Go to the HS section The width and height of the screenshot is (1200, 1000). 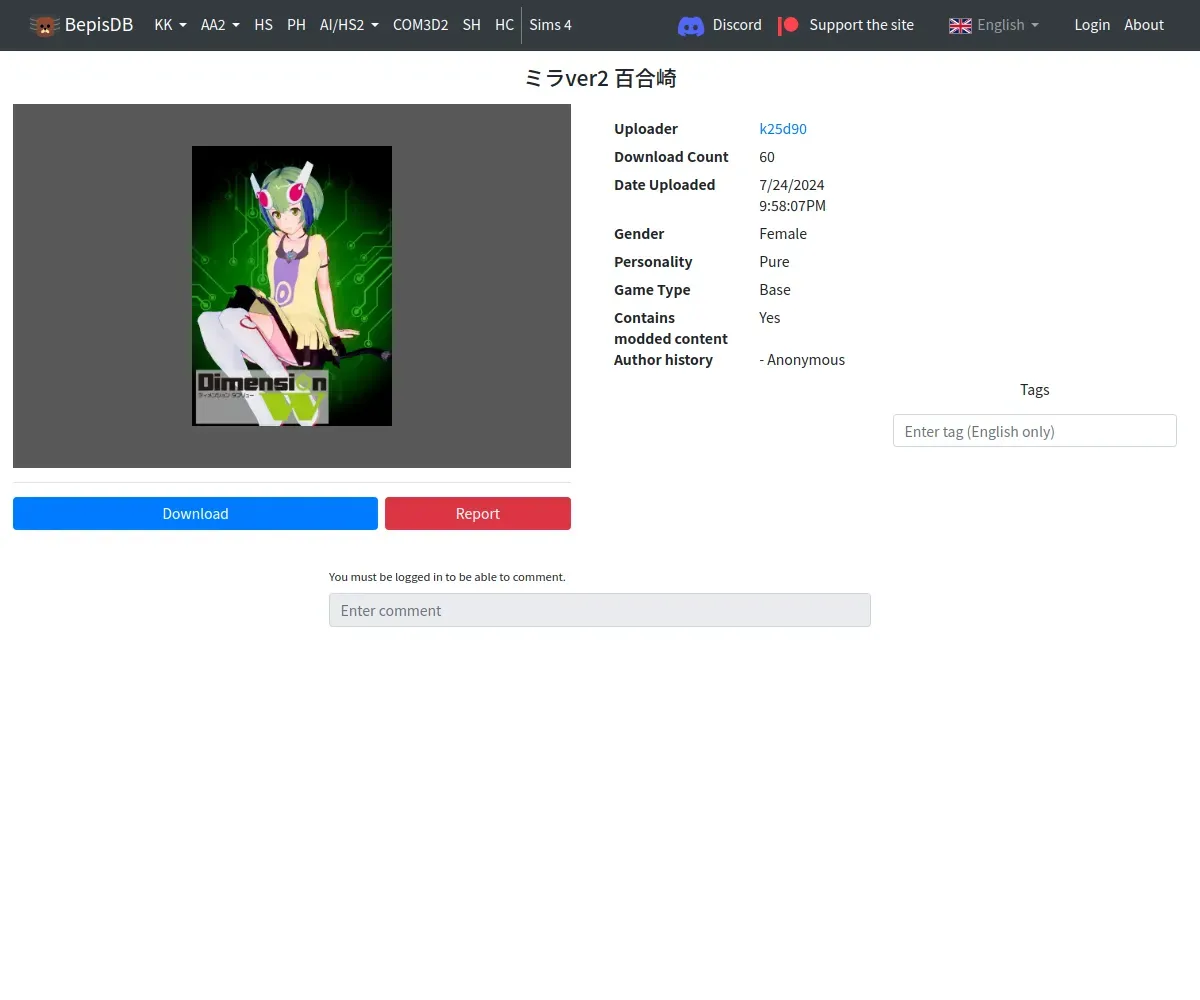(263, 25)
